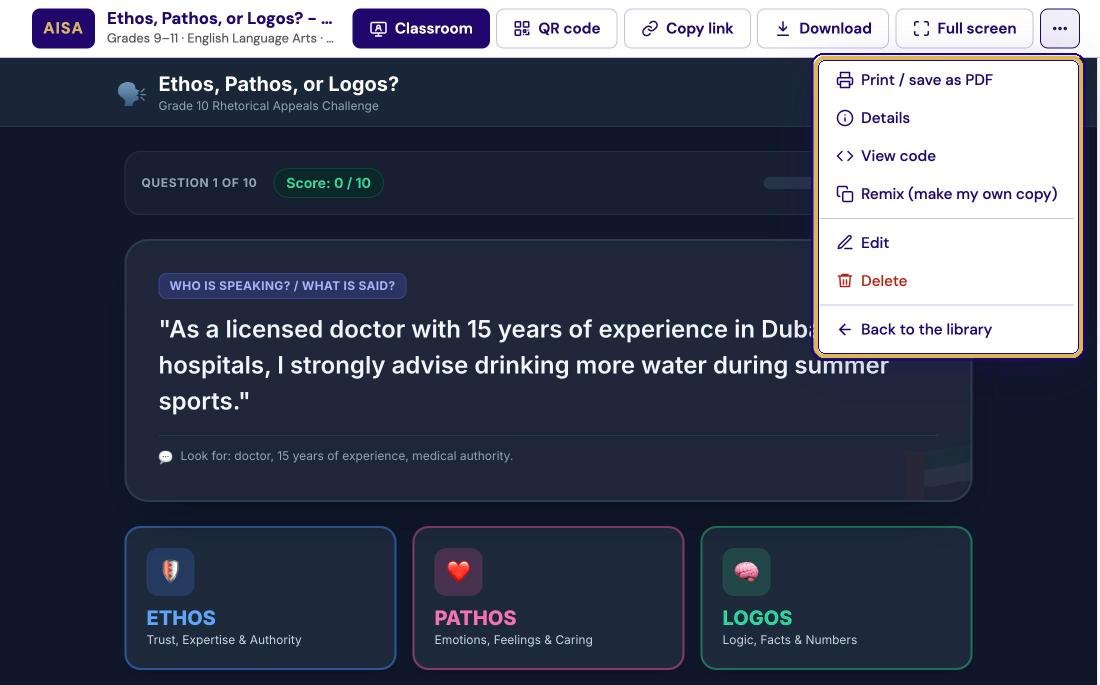The width and height of the screenshot is (1100, 685).
Task: Click the back arrow icon for library
Action: coord(845,330)
